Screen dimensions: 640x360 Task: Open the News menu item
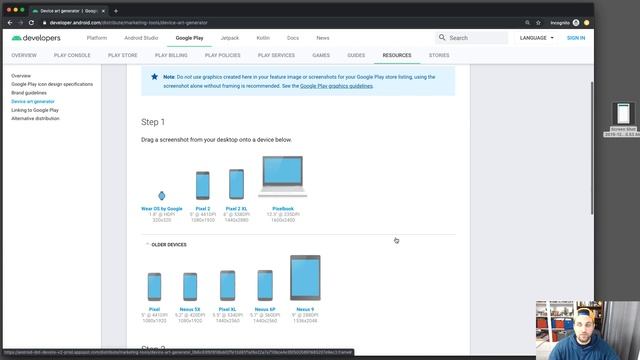point(322,38)
